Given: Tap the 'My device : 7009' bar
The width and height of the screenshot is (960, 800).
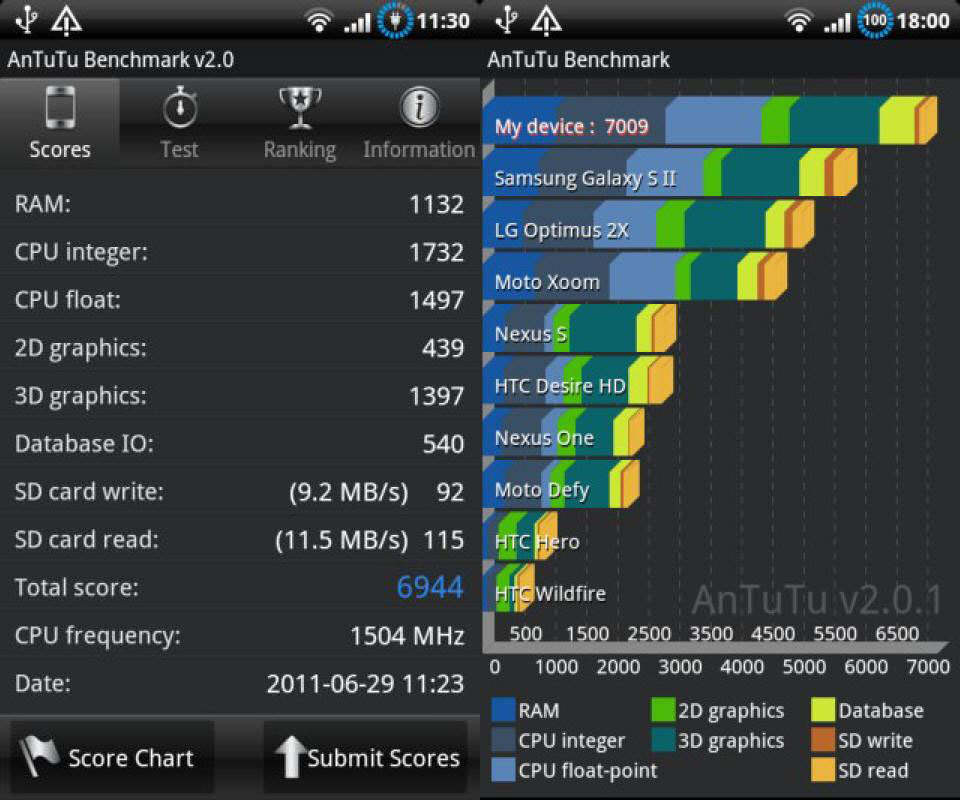Looking at the screenshot, I should pyautogui.click(x=710, y=120).
